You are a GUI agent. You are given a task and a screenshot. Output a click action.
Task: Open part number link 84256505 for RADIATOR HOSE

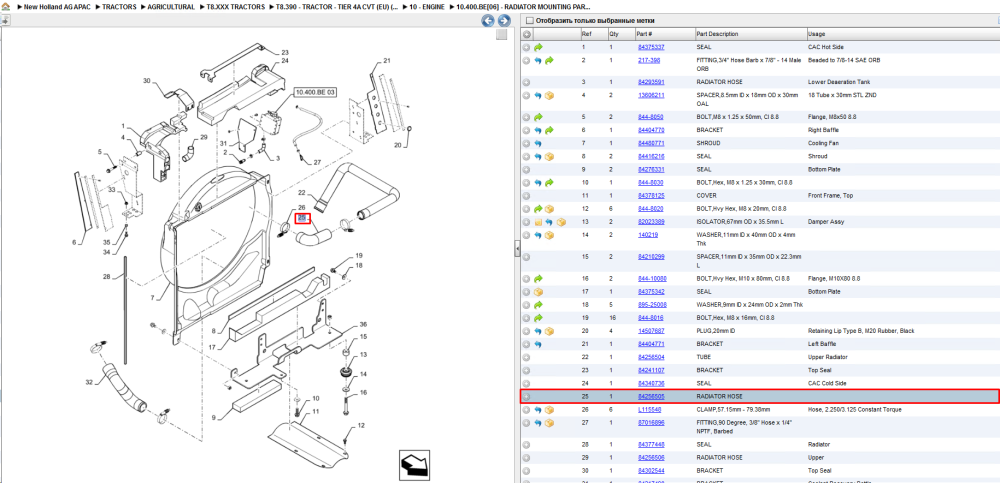(x=651, y=396)
